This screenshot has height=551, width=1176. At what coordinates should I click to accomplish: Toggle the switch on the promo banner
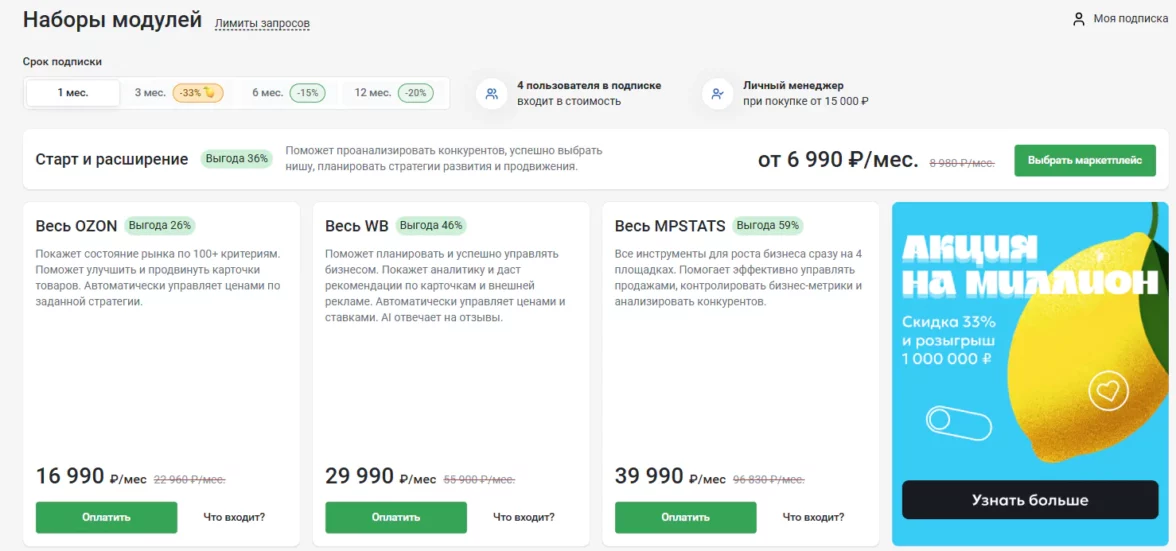click(958, 420)
